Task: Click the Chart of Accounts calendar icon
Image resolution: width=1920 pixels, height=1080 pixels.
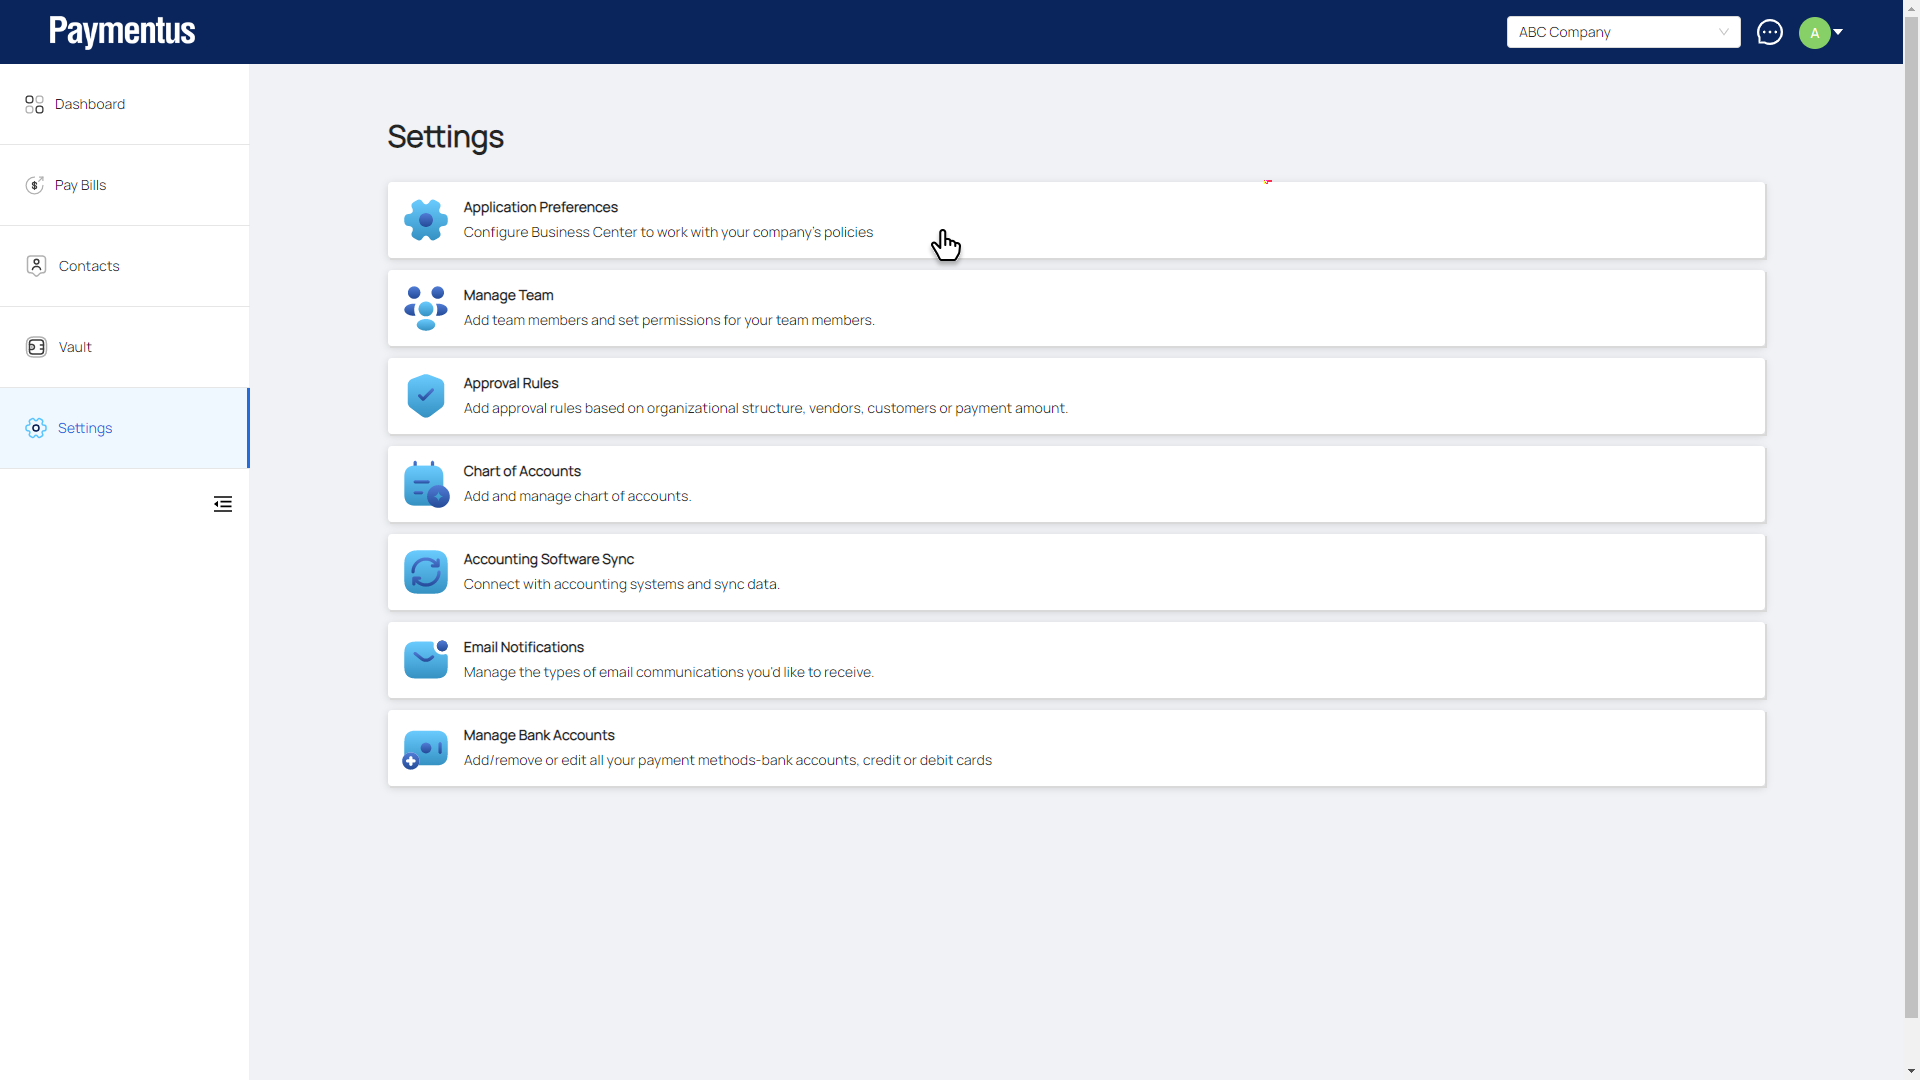Action: 425,484
